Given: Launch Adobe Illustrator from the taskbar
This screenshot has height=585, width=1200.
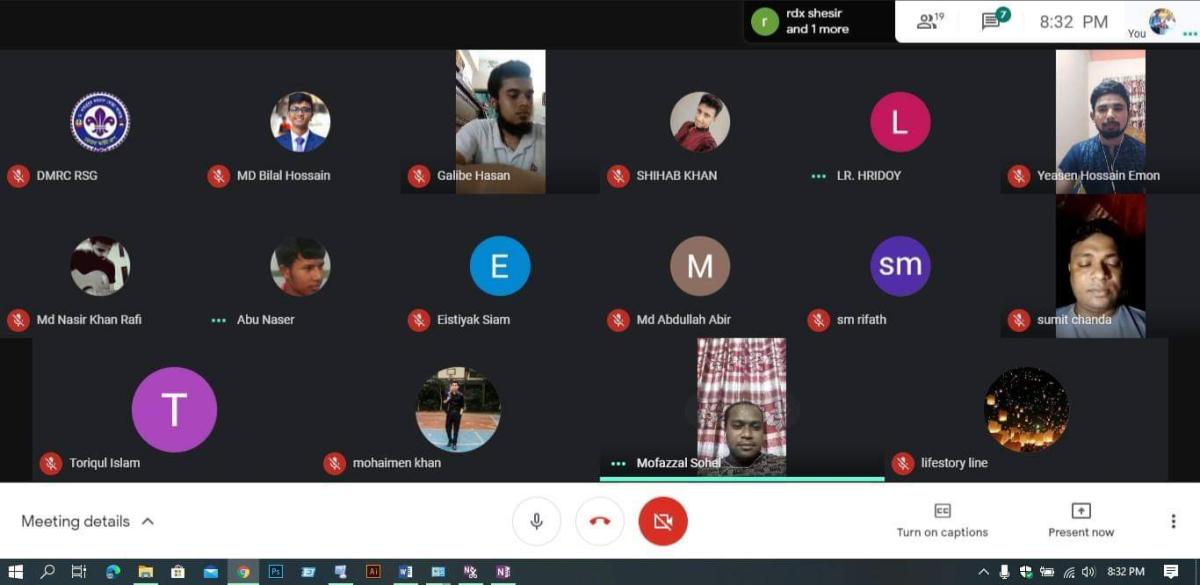Looking at the screenshot, I should tap(373, 572).
